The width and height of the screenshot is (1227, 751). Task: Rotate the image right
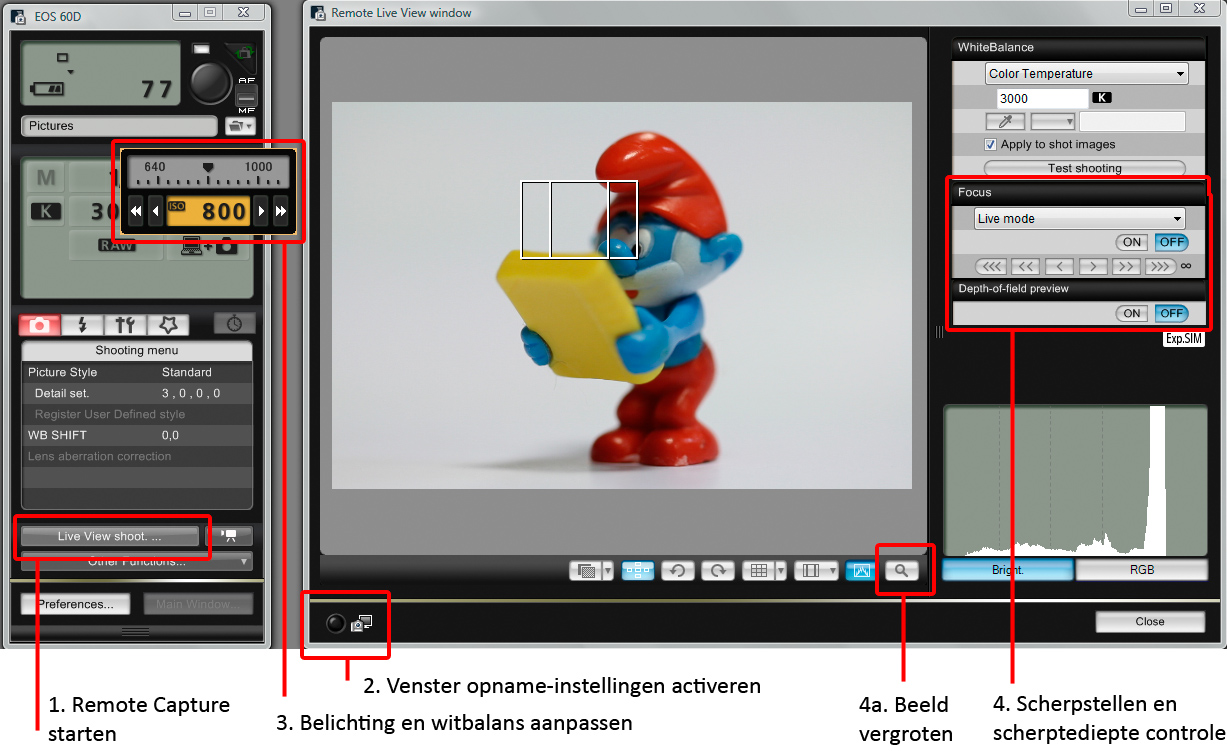tap(718, 570)
